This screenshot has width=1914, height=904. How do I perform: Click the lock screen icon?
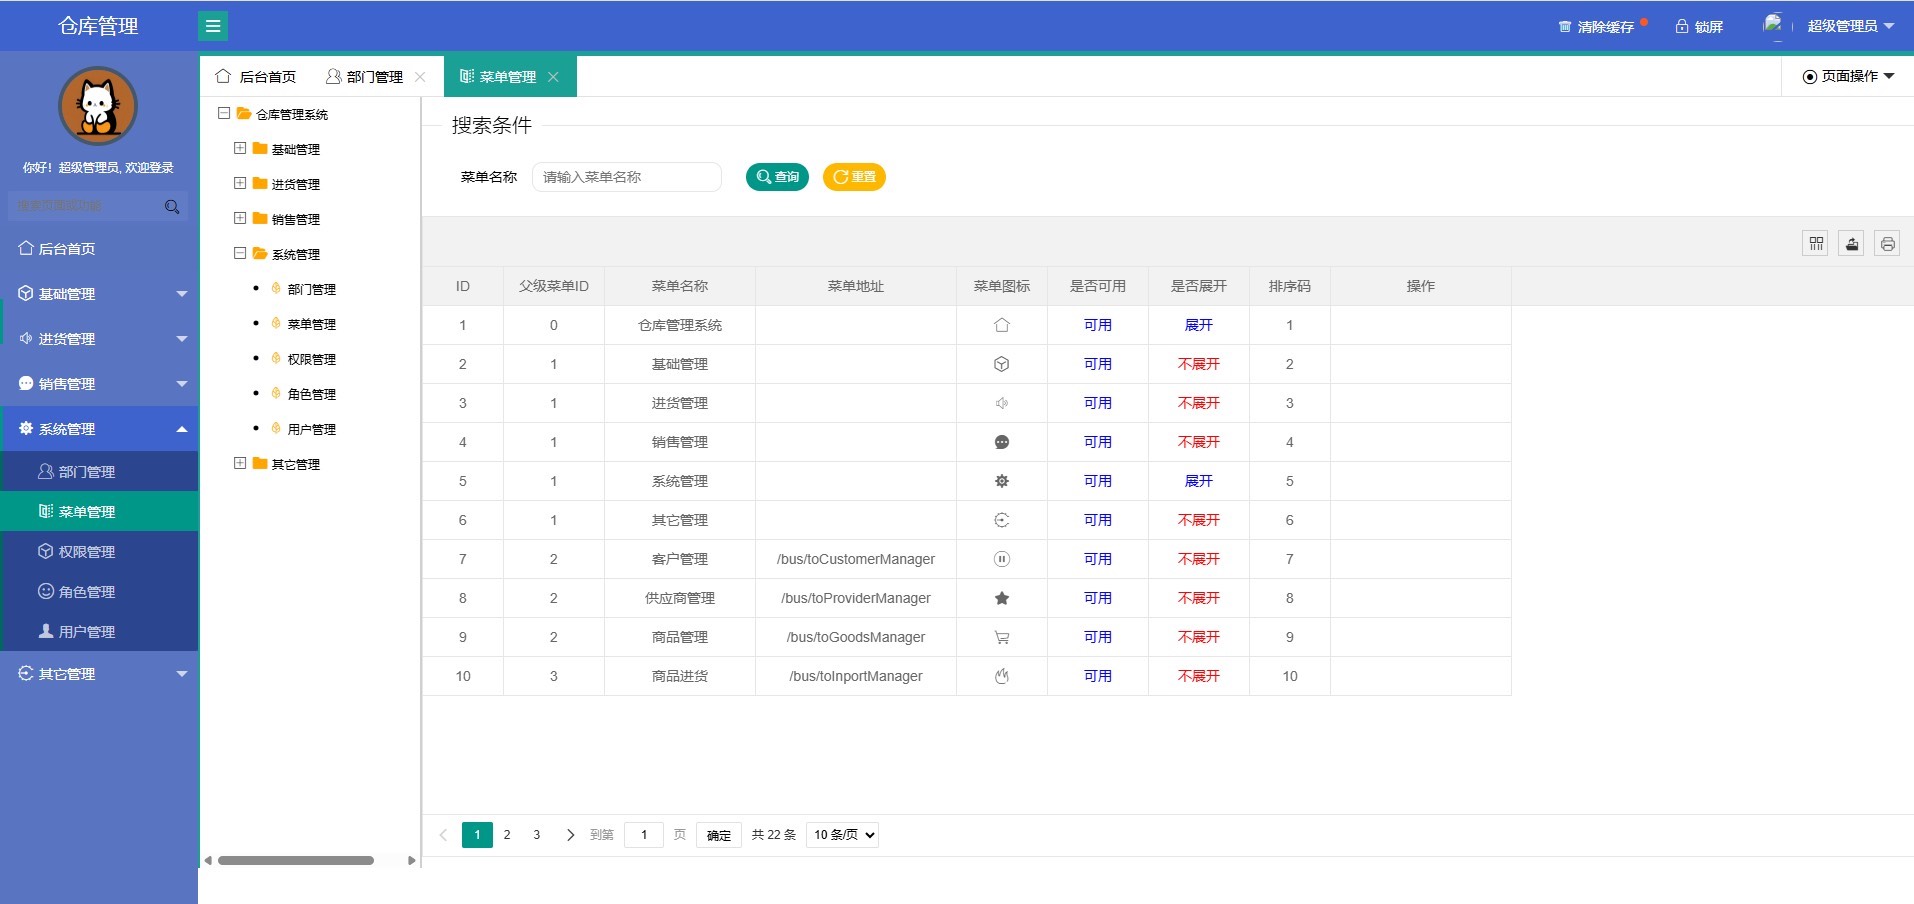pyautogui.click(x=1682, y=27)
